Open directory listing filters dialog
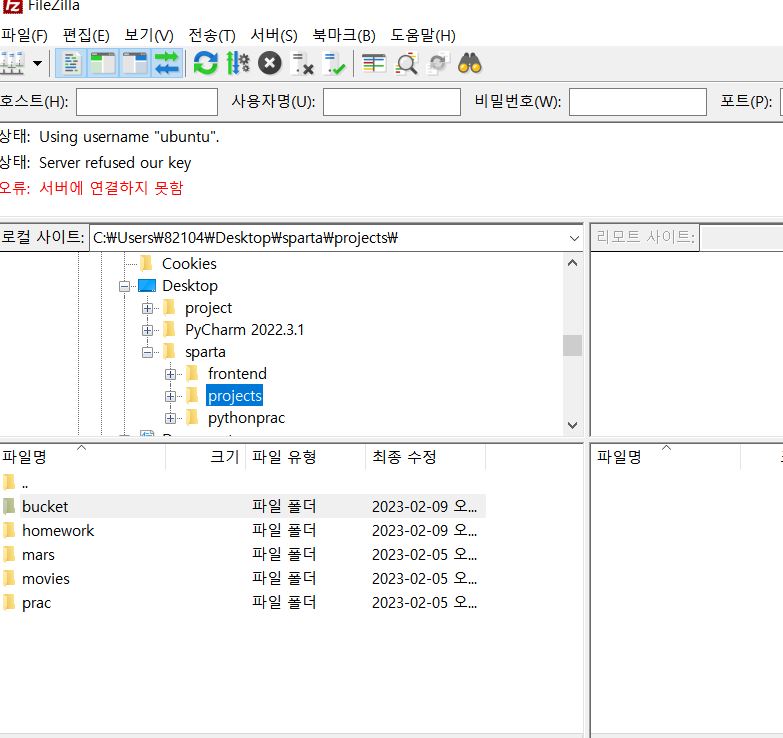Viewport: 783px width, 738px height. tap(374, 63)
